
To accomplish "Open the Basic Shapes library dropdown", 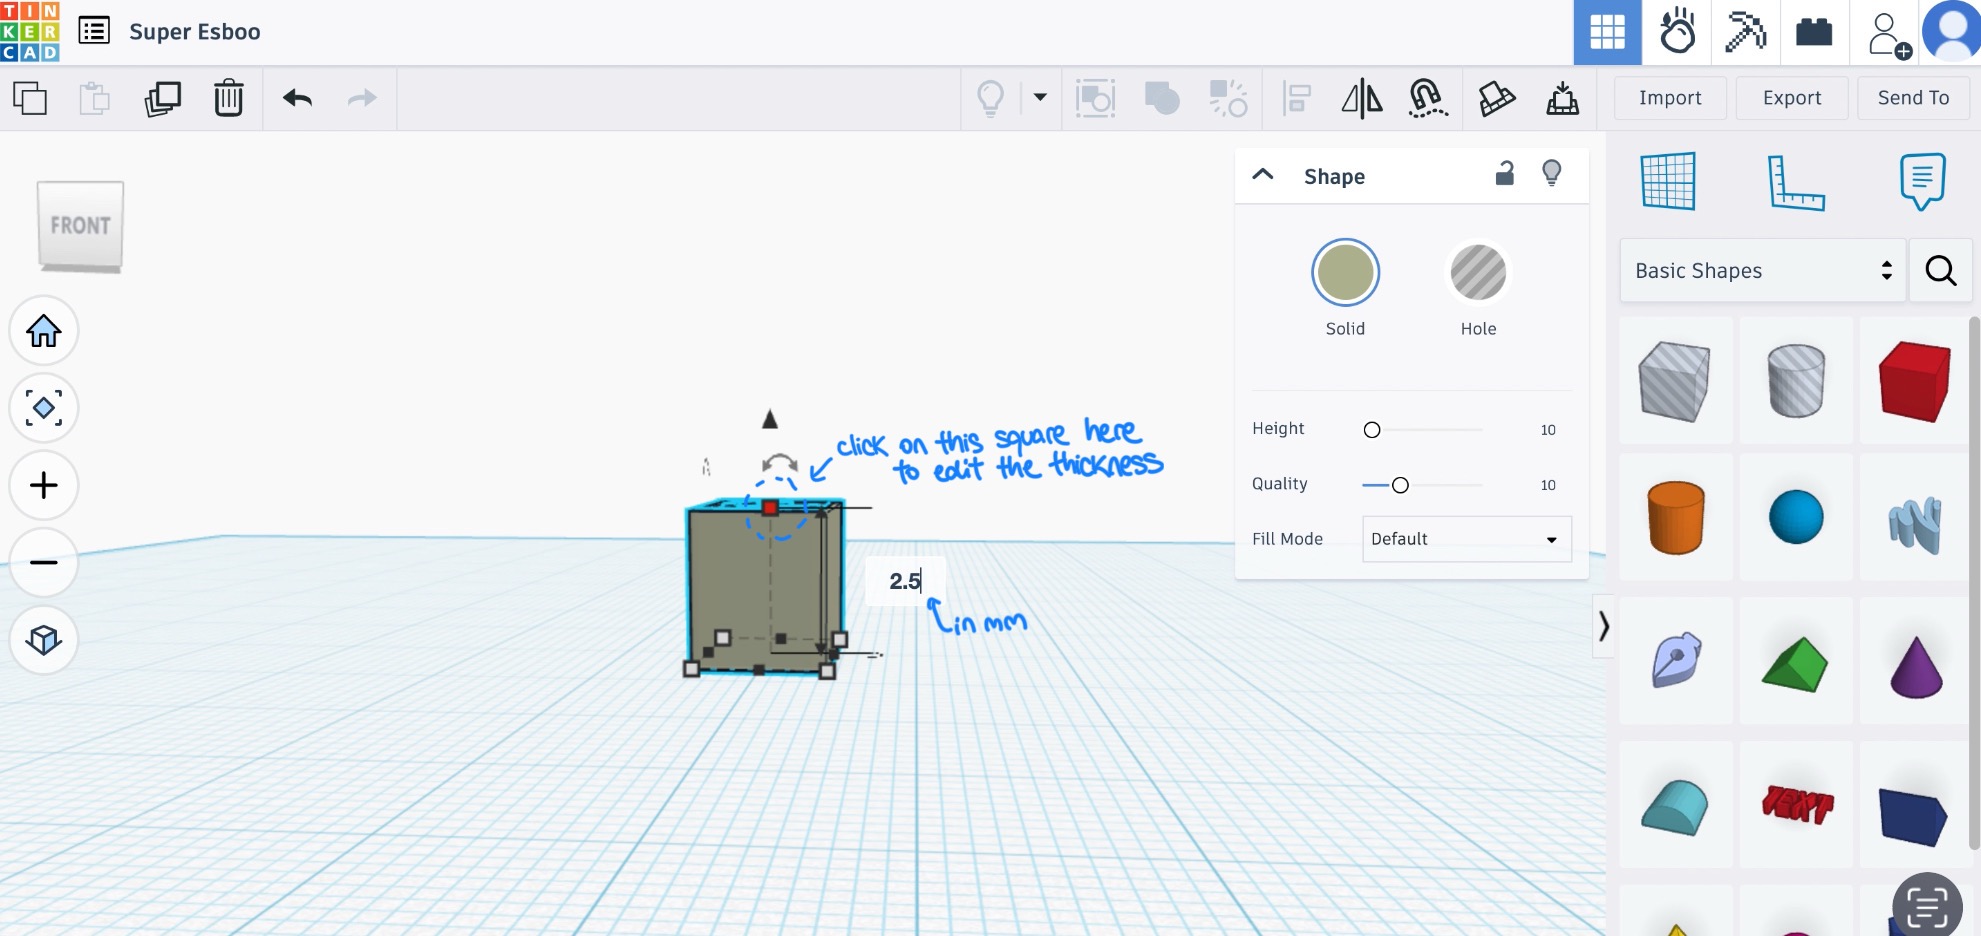I will coord(1762,271).
